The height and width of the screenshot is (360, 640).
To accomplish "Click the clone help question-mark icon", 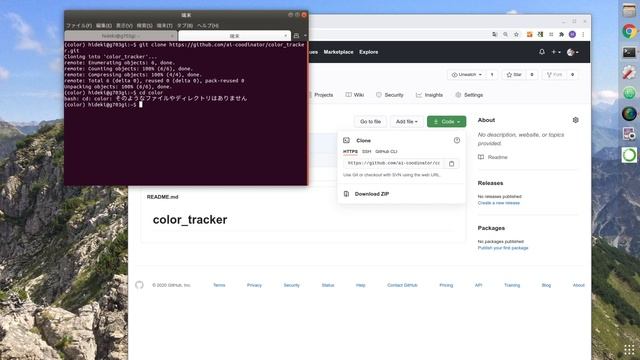I will pos(457,140).
